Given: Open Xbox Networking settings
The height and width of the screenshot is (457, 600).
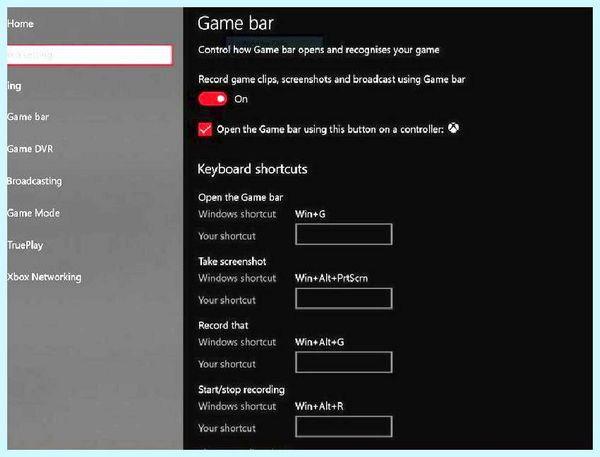Looking at the screenshot, I should (44, 277).
